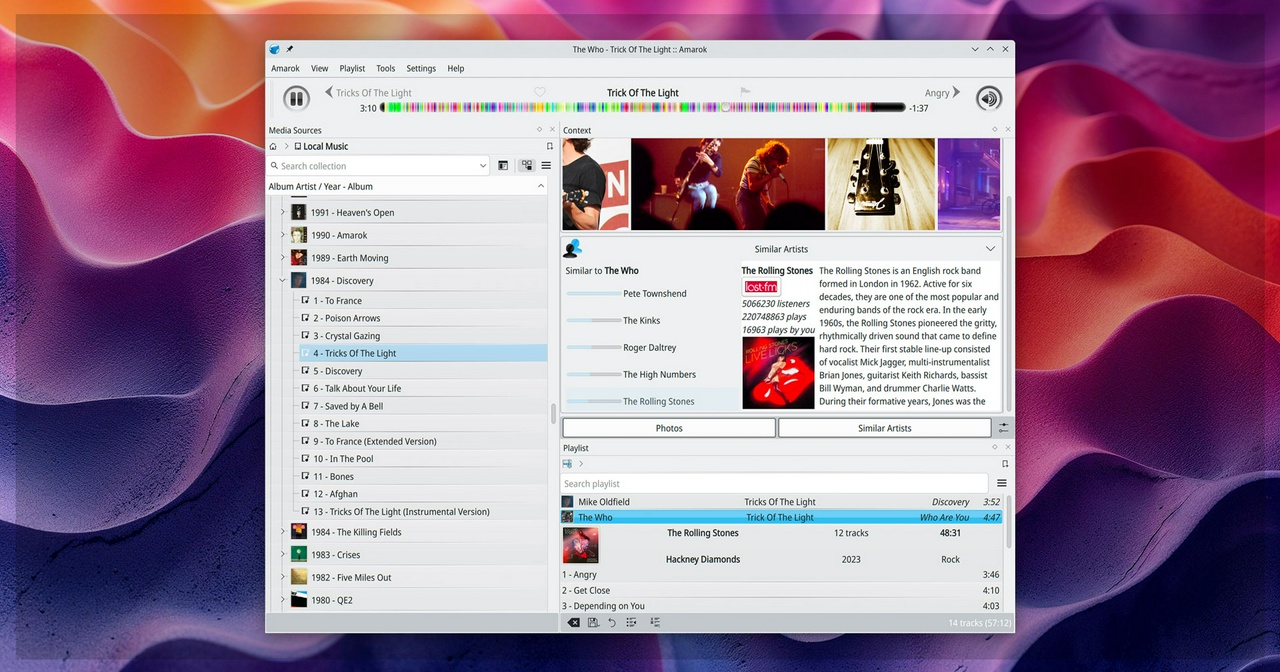Open the Playlist menu

point(352,69)
